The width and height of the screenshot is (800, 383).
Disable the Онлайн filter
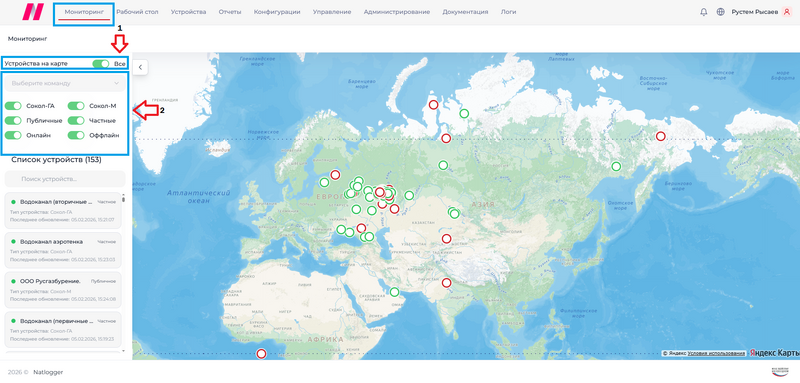tap(13, 135)
